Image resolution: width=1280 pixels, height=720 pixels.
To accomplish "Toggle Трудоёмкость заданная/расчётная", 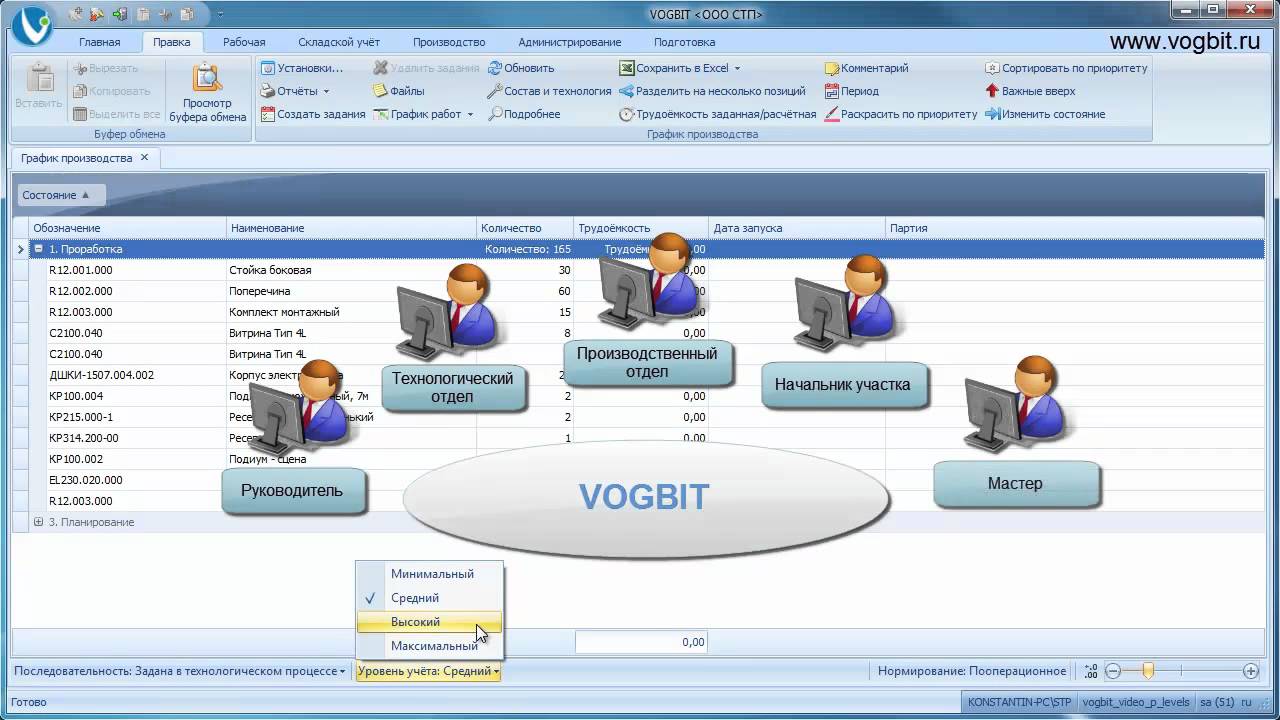I will click(x=717, y=114).
